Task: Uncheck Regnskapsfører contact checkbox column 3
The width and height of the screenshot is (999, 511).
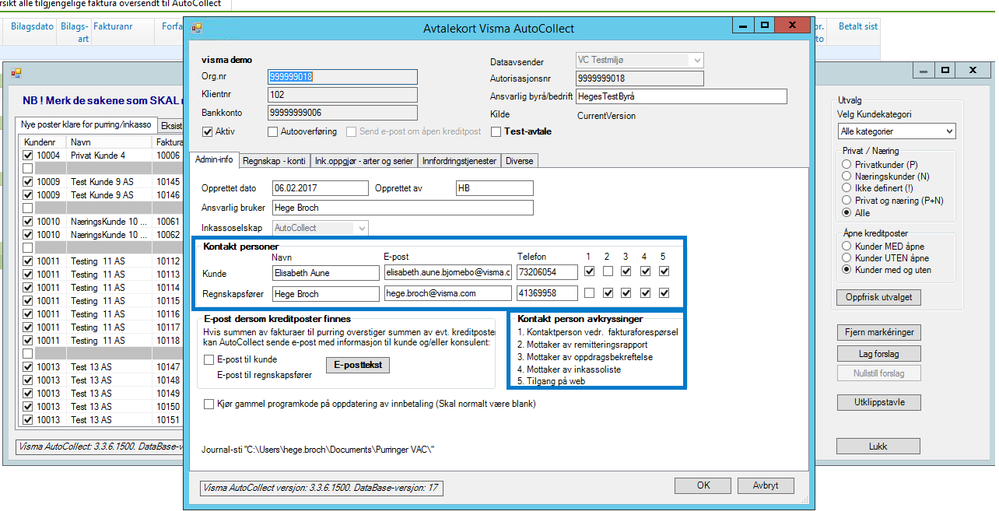Action: (x=626, y=293)
